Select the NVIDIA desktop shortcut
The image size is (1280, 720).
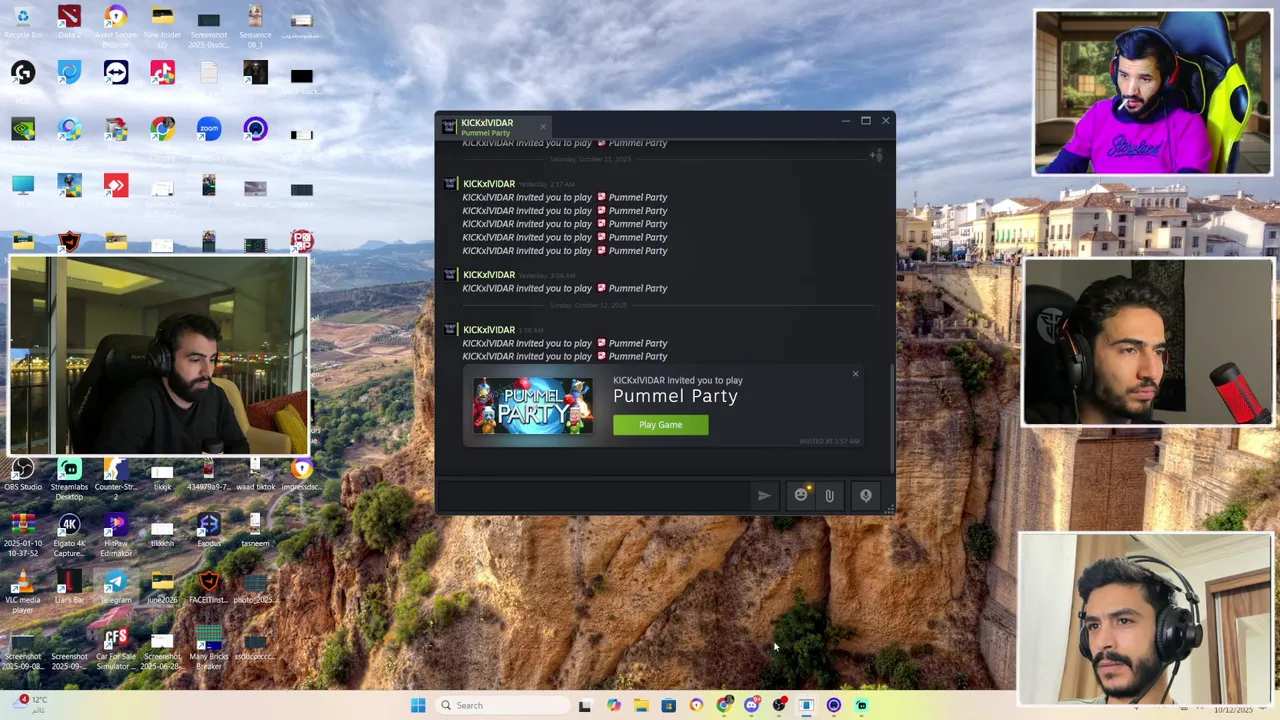point(23,130)
